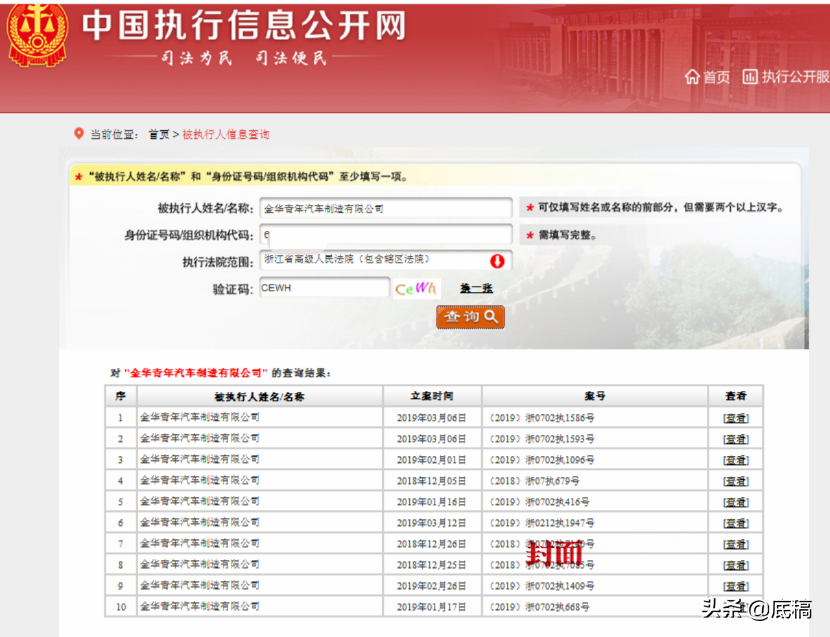Focus the 身份证号码/组织机构代码 input field

385,234
